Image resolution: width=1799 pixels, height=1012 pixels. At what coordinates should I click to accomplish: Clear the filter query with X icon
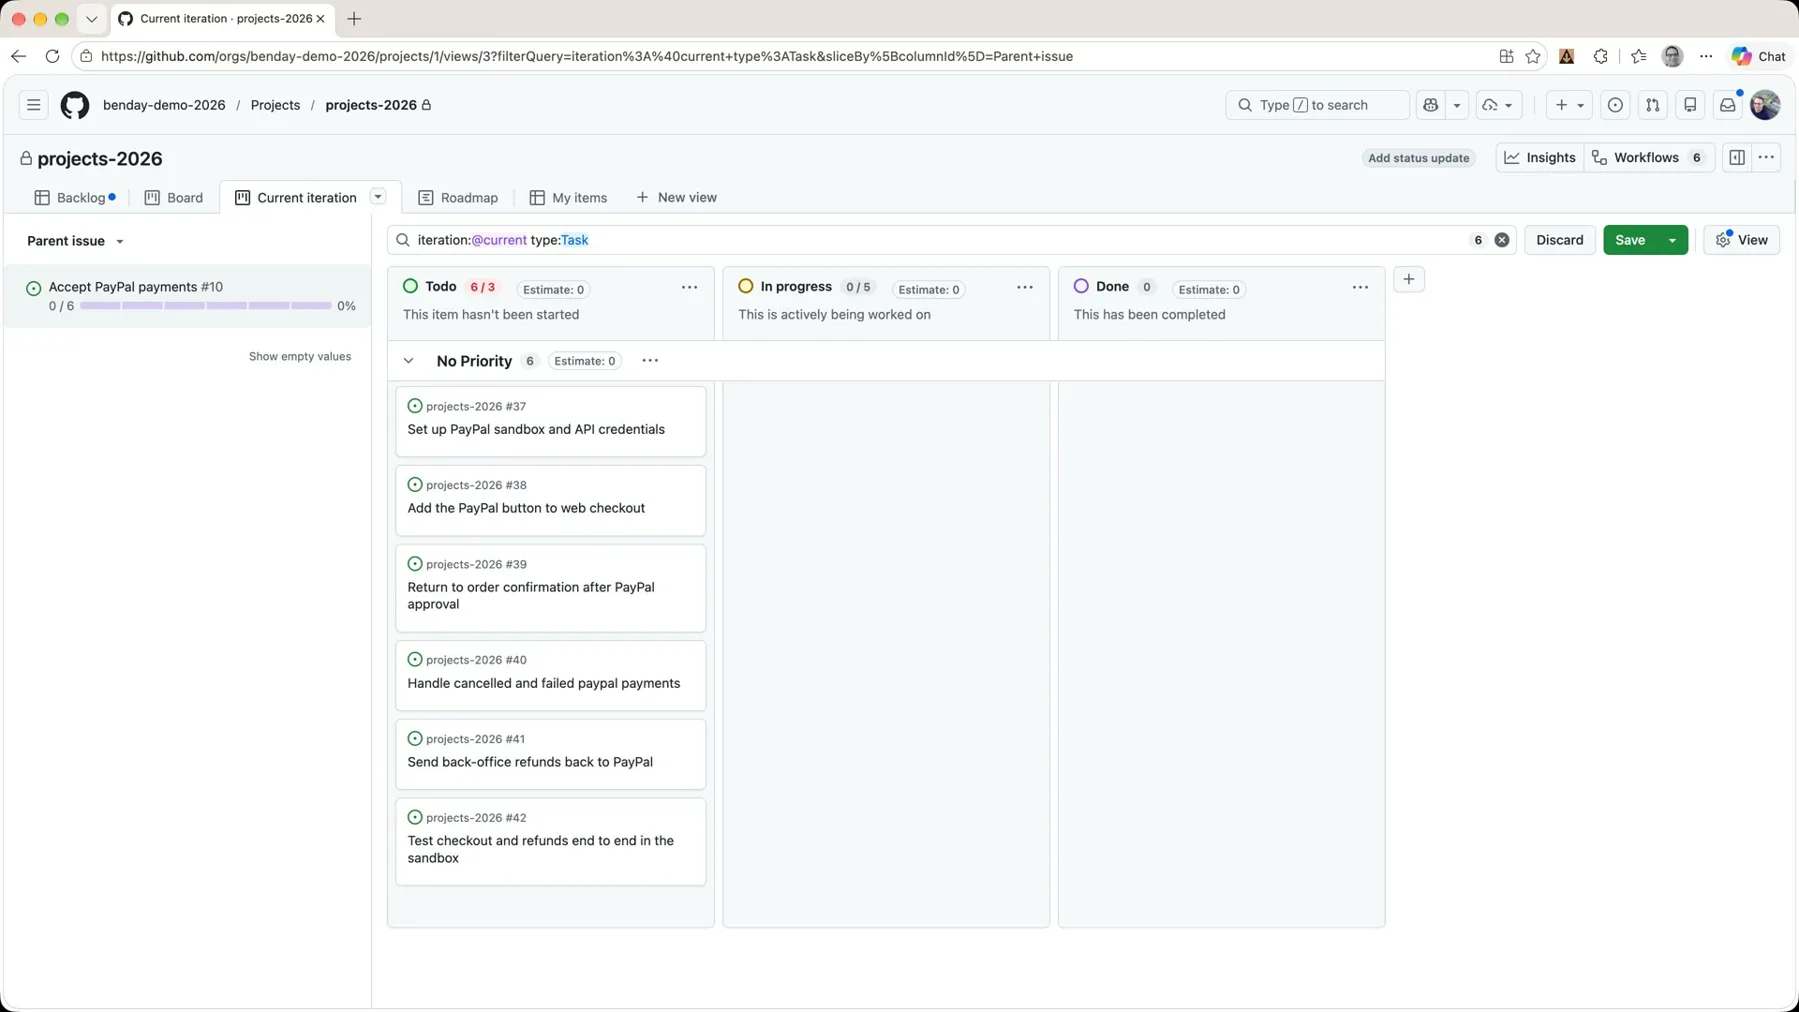click(x=1502, y=240)
